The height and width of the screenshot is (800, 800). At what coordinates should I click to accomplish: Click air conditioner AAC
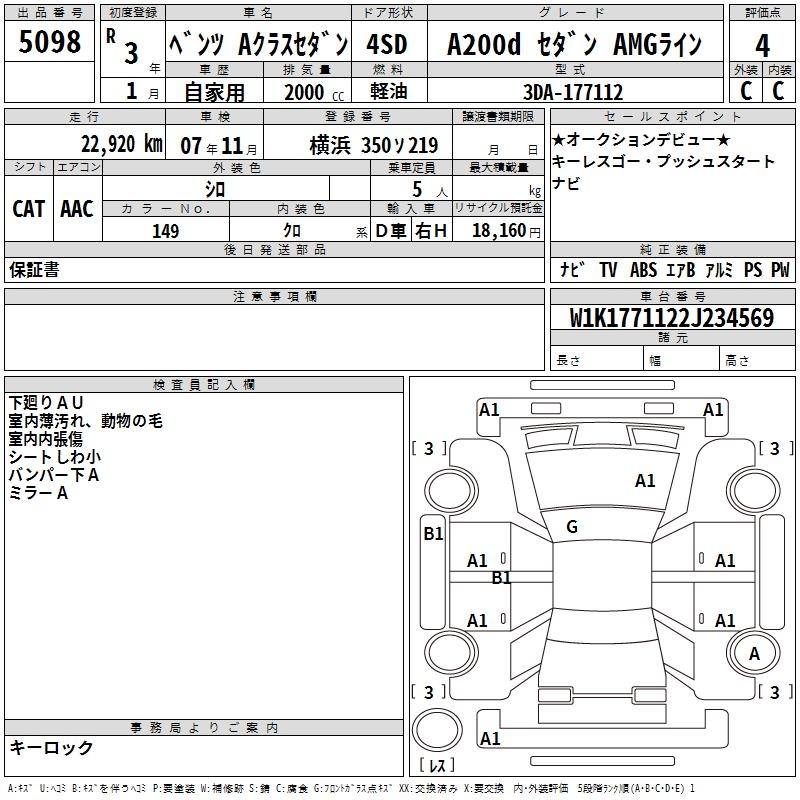tap(77, 209)
